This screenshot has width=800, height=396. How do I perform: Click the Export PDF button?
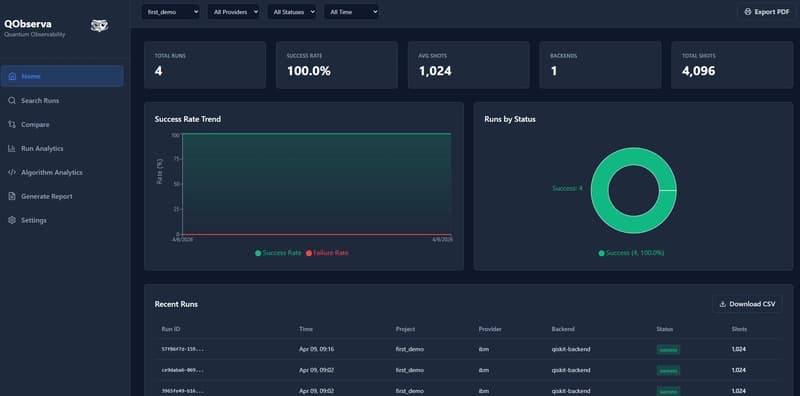click(767, 12)
